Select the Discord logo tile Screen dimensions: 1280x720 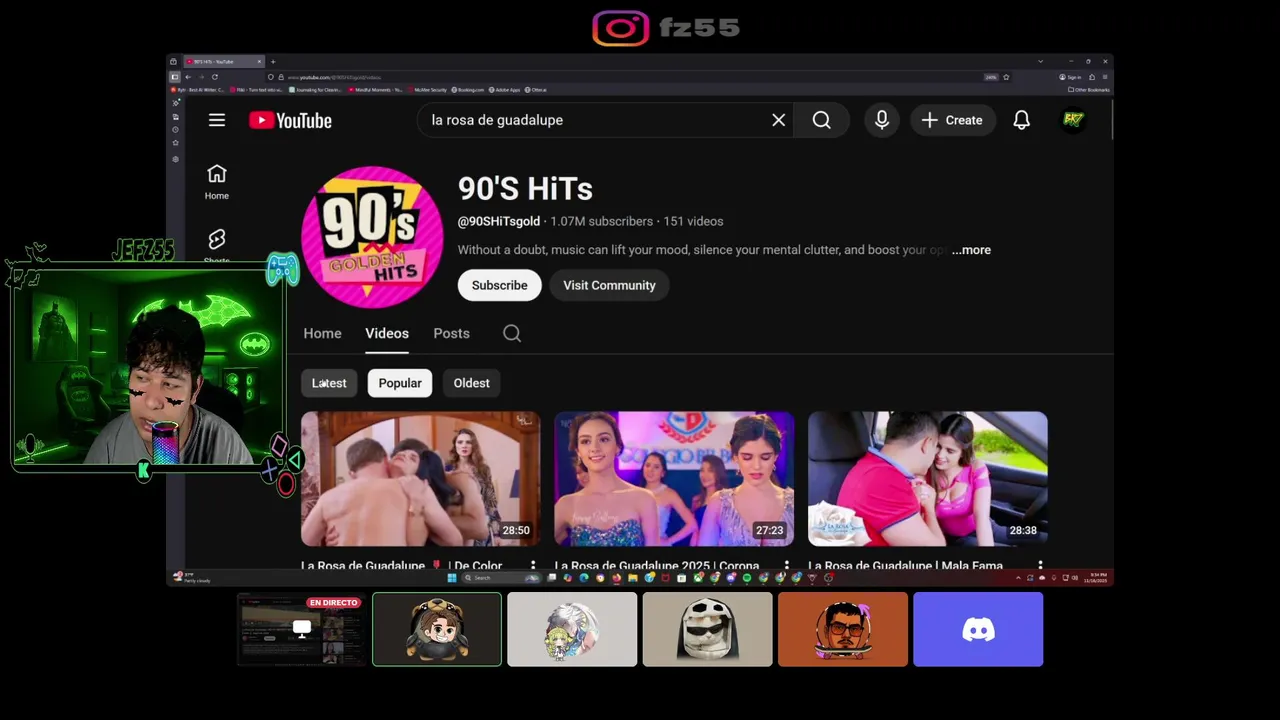click(978, 629)
